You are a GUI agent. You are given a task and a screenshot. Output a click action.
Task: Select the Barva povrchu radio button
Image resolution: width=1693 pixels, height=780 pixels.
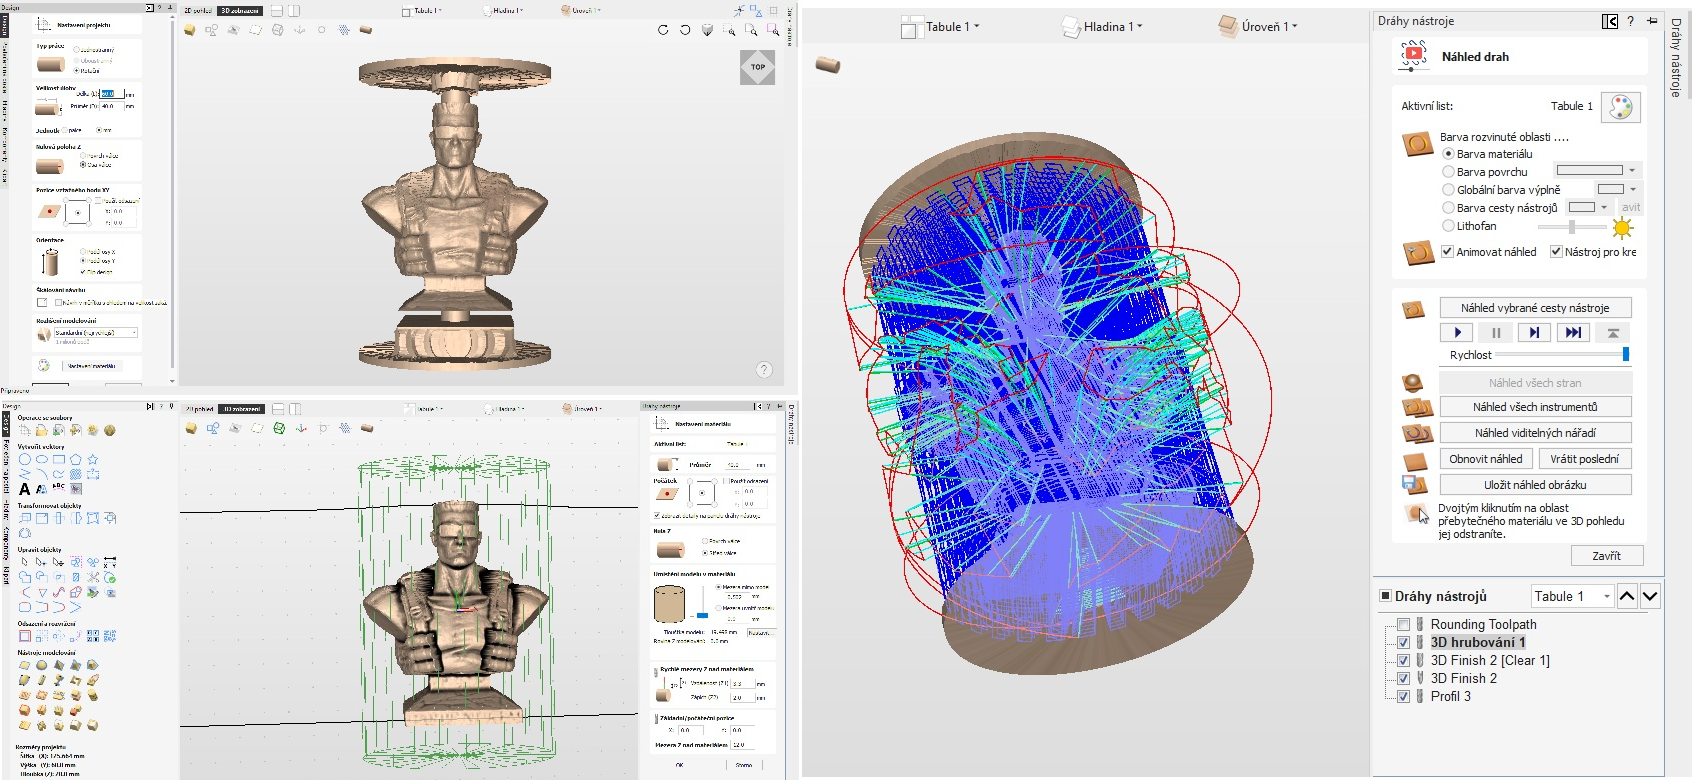pyautogui.click(x=1448, y=172)
